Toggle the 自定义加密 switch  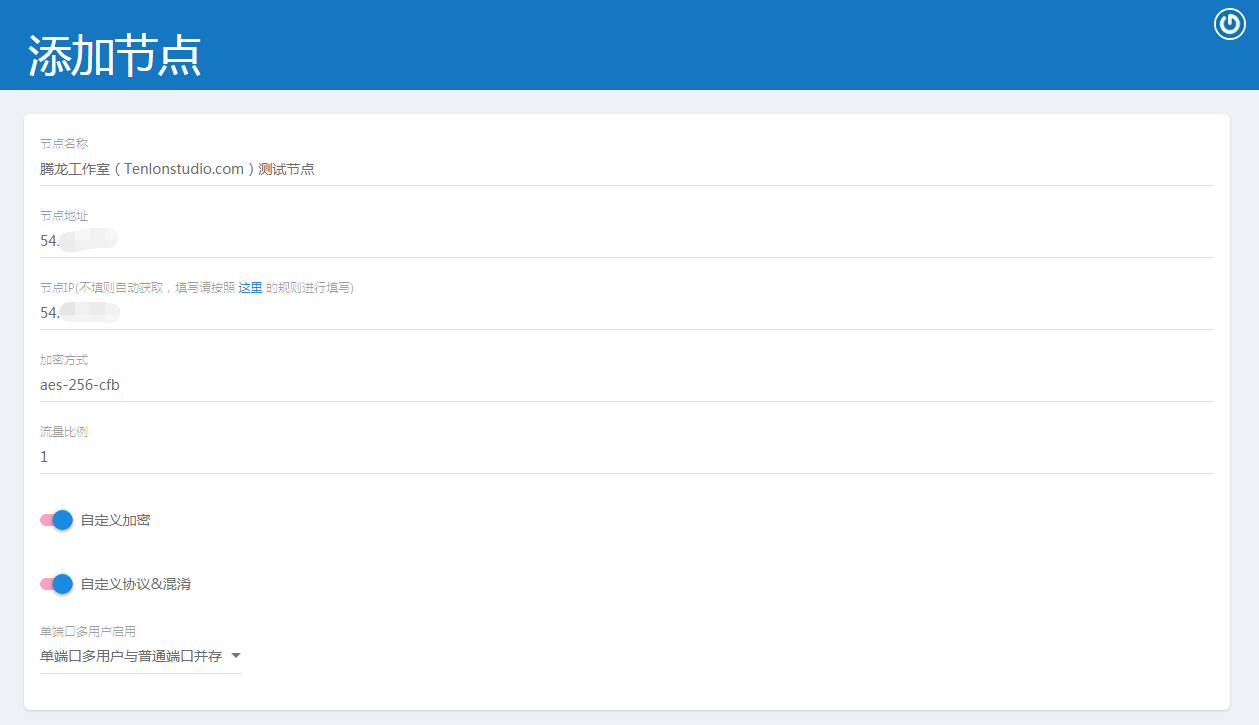(56, 520)
